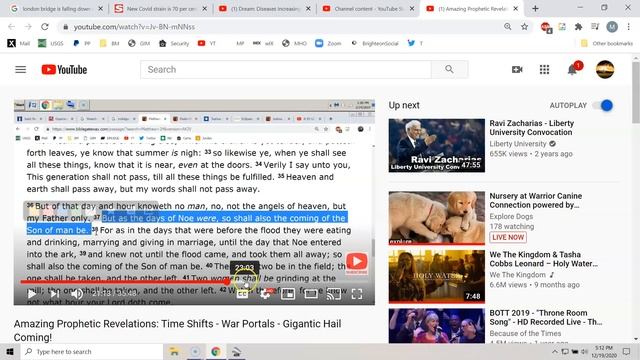This screenshot has height=360, width=640.
Task: Close the Amazing Prophetic Revelations tab
Action: point(516,9)
